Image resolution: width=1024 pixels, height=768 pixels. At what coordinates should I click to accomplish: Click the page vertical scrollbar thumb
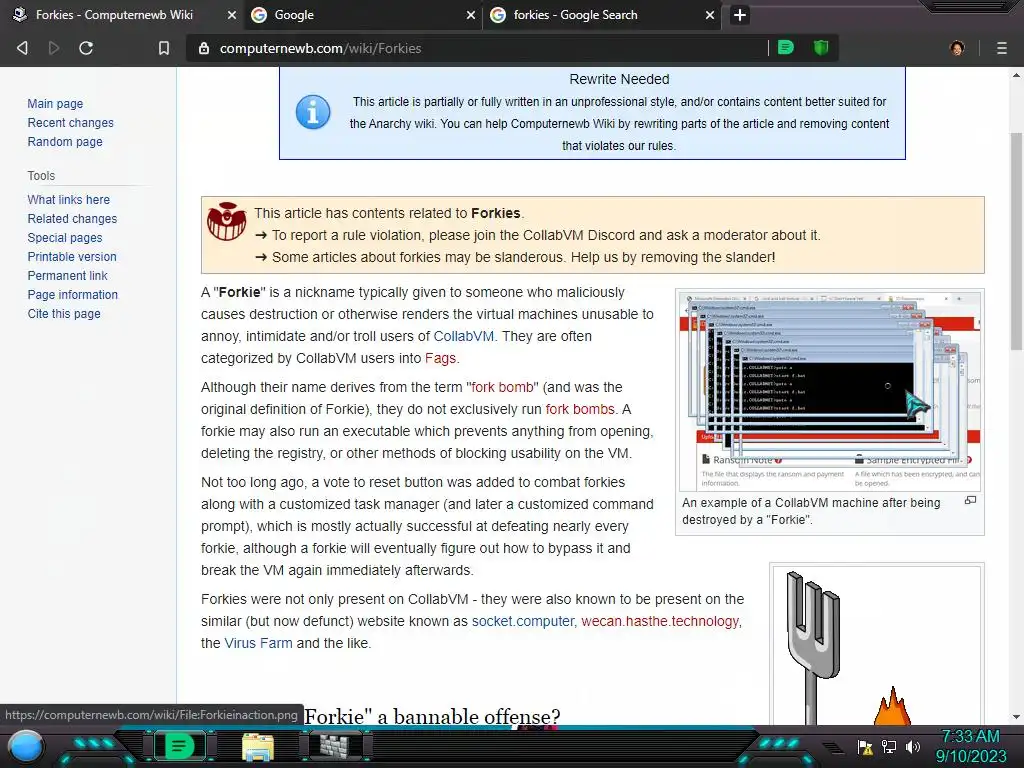pos(1016,242)
